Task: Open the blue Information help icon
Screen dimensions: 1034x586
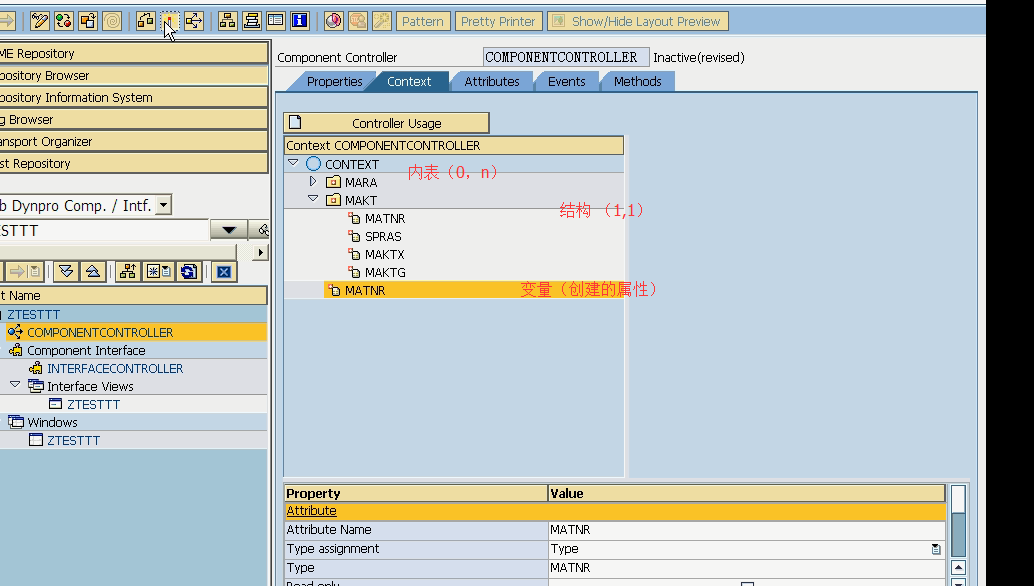Action: tap(300, 21)
